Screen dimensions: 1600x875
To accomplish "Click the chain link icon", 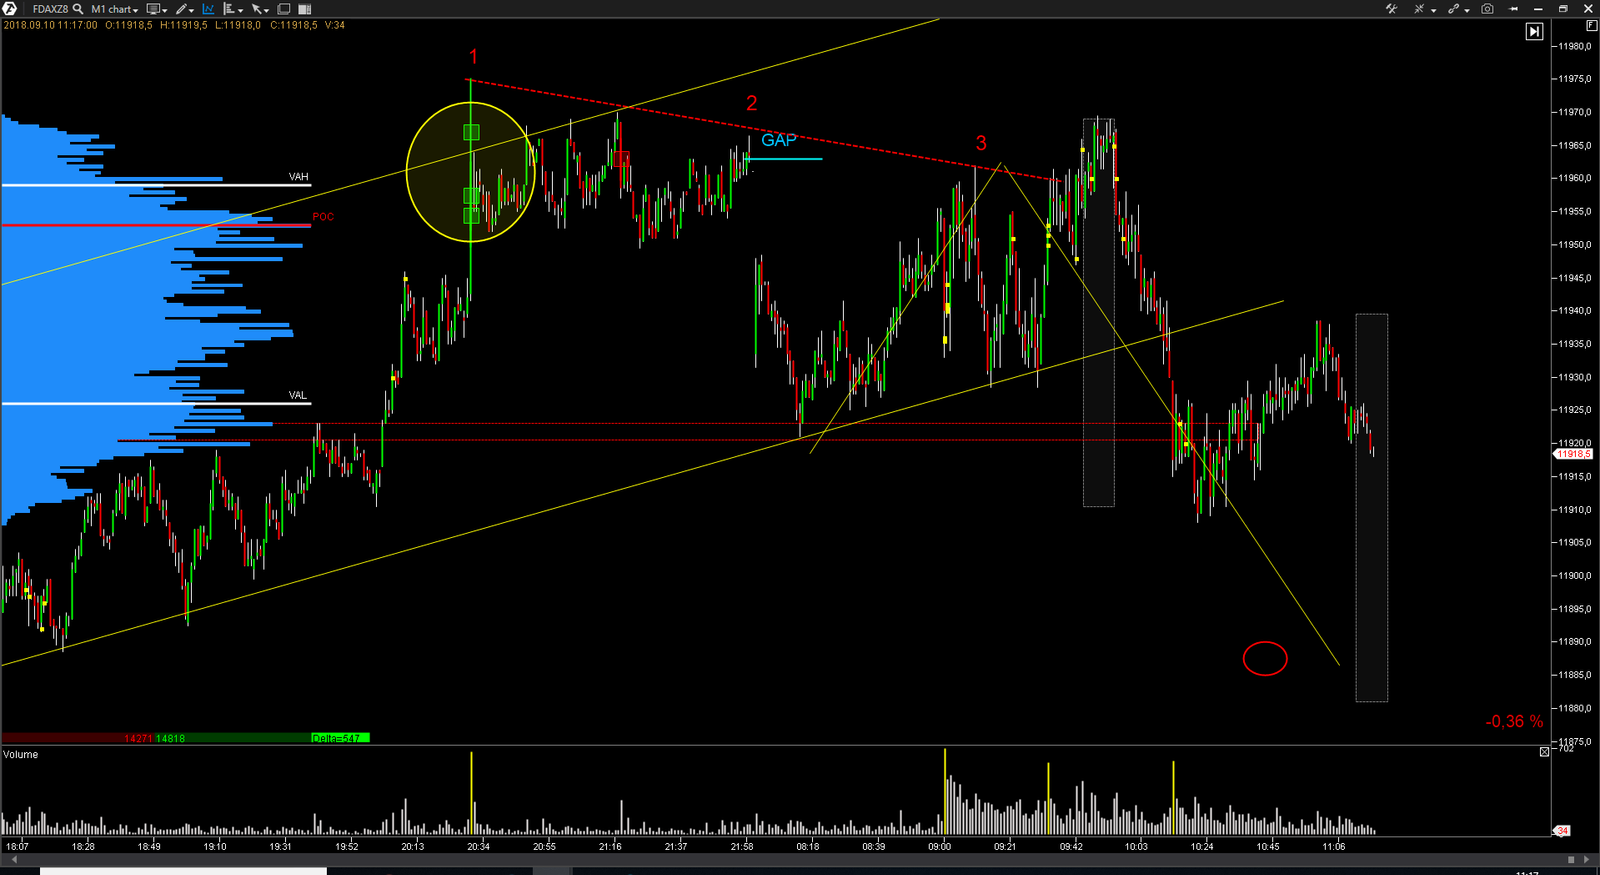I will coord(1453,8).
